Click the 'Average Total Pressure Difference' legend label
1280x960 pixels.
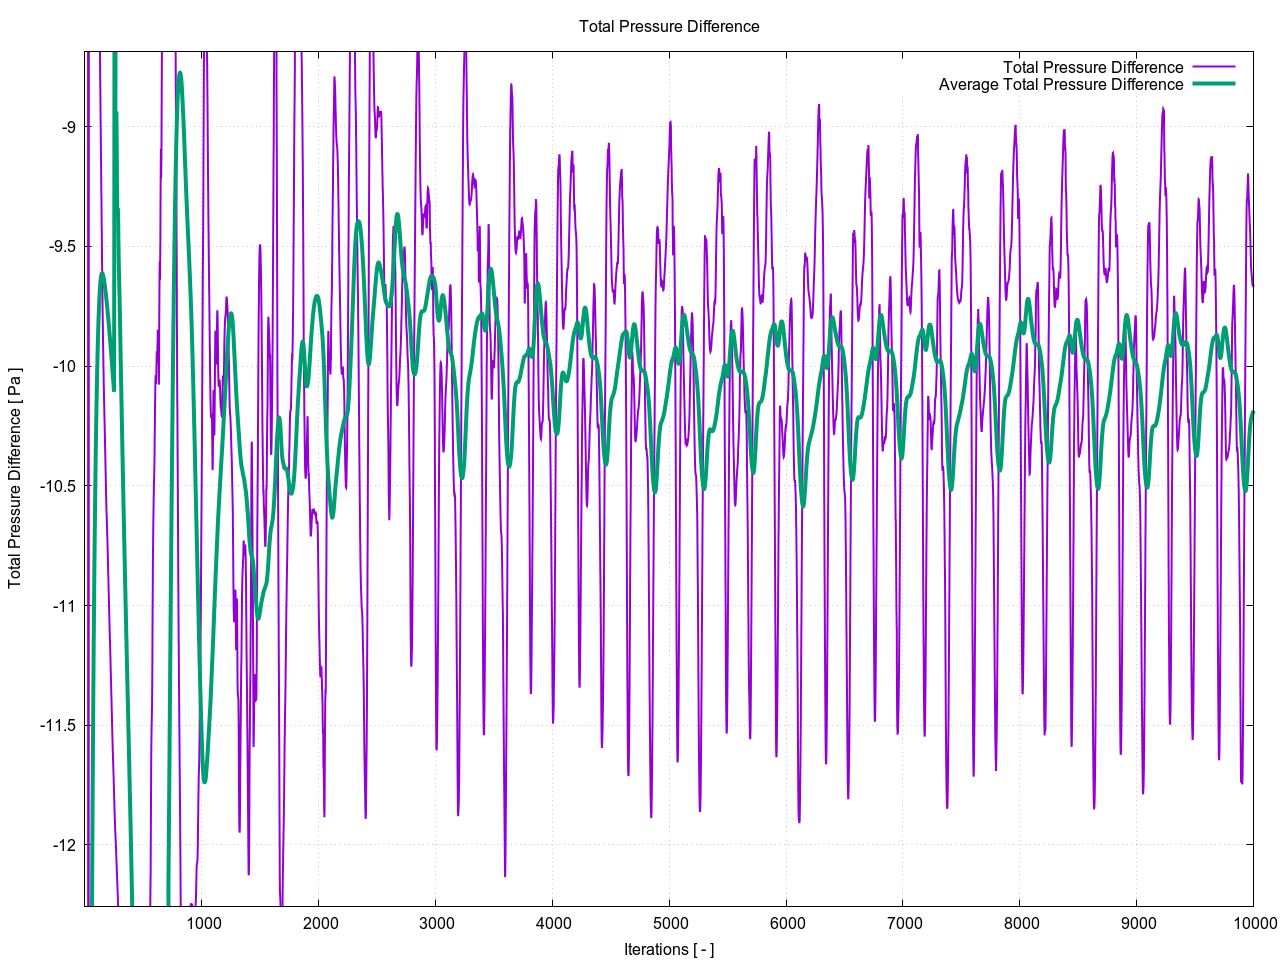point(1060,84)
